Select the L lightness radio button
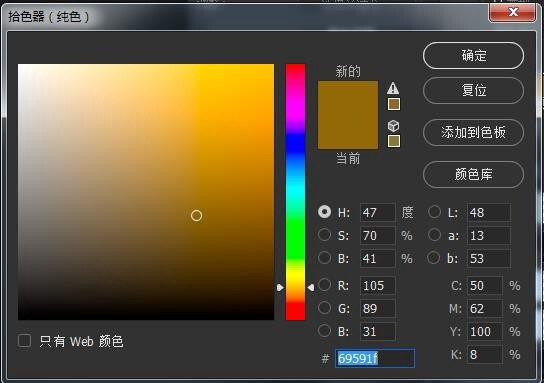The image size is (544, 383). [x=434, y=212]
